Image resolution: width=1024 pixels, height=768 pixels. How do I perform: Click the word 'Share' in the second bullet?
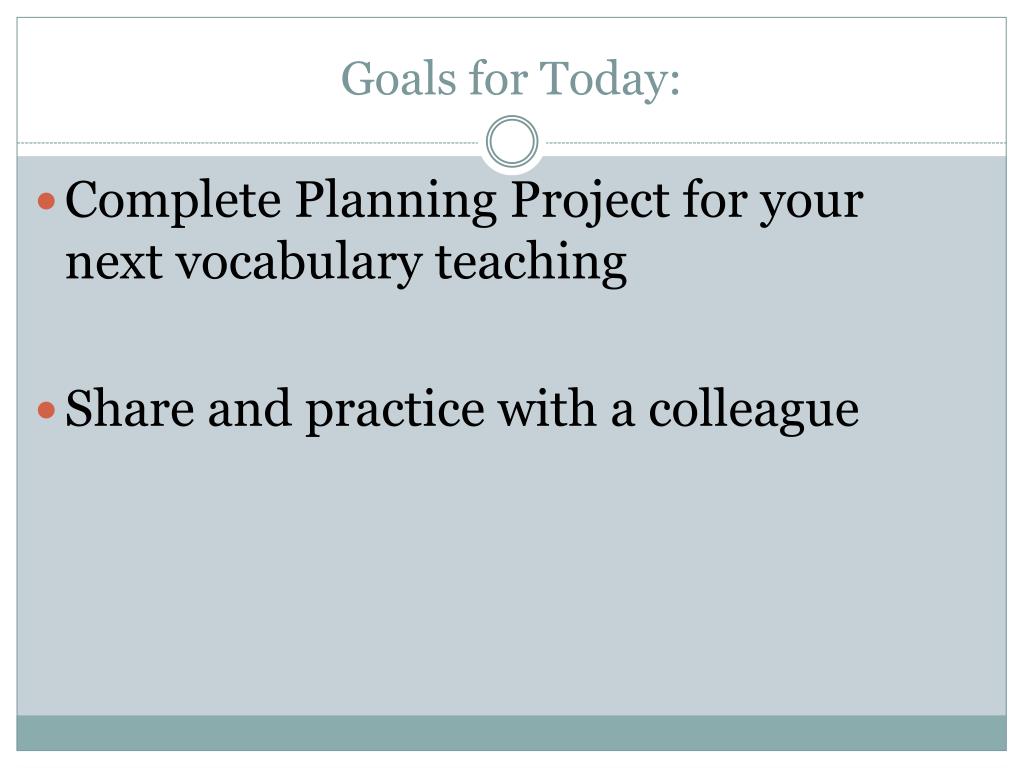coord(130,409)
